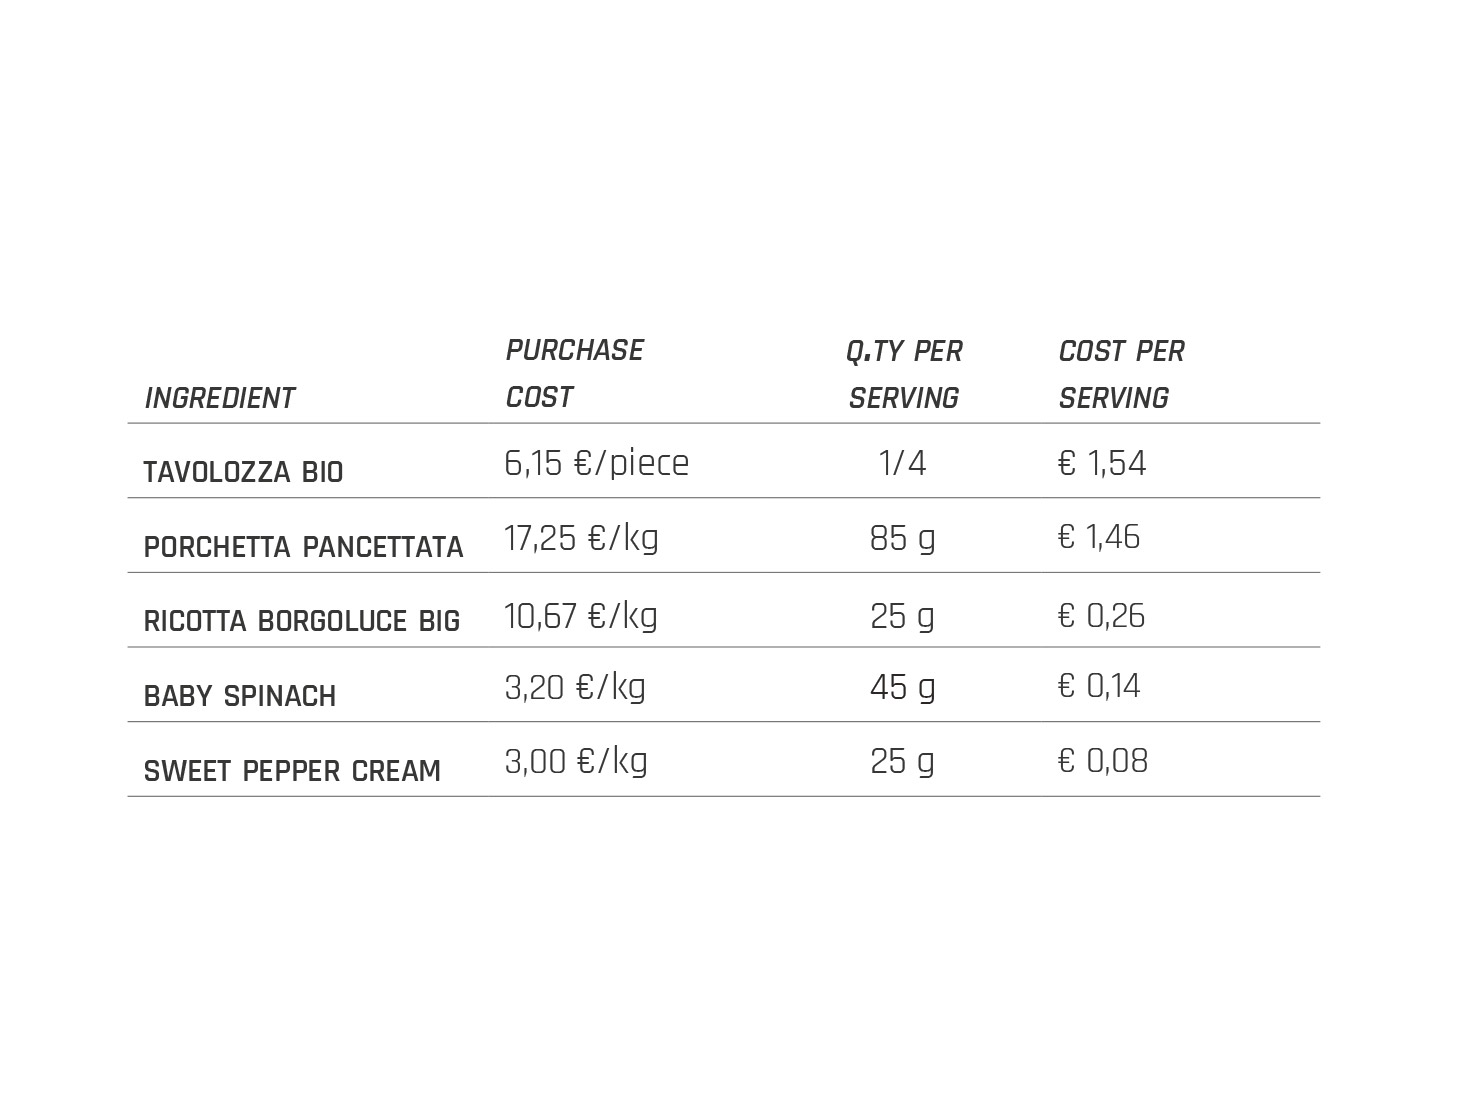The height and width of the screenshot is (1096, 1460).
Task: Click the € 1,54 cost per serving
Action: click(1102, 463)
